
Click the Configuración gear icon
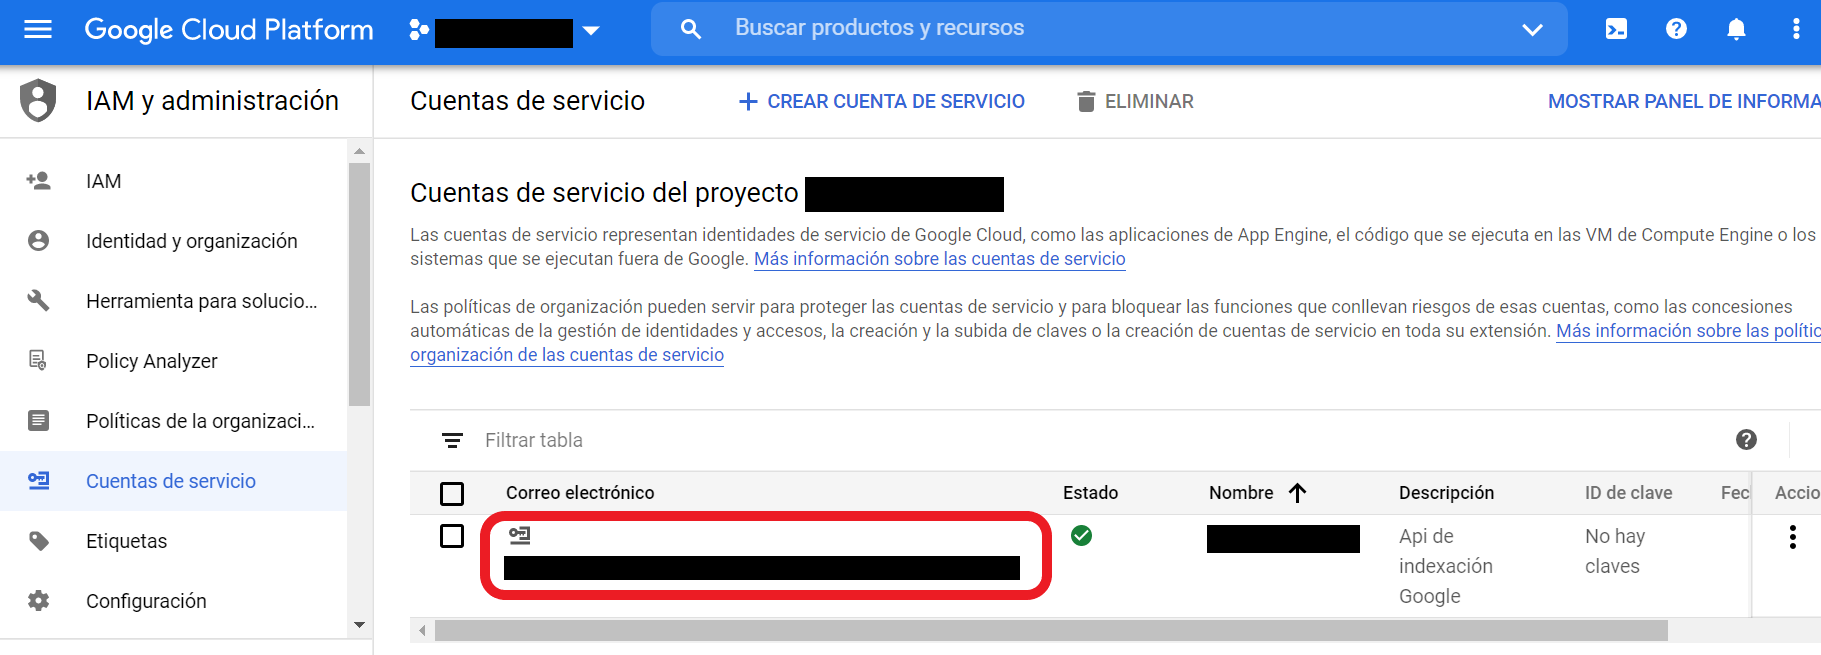(x=38, y=601)
